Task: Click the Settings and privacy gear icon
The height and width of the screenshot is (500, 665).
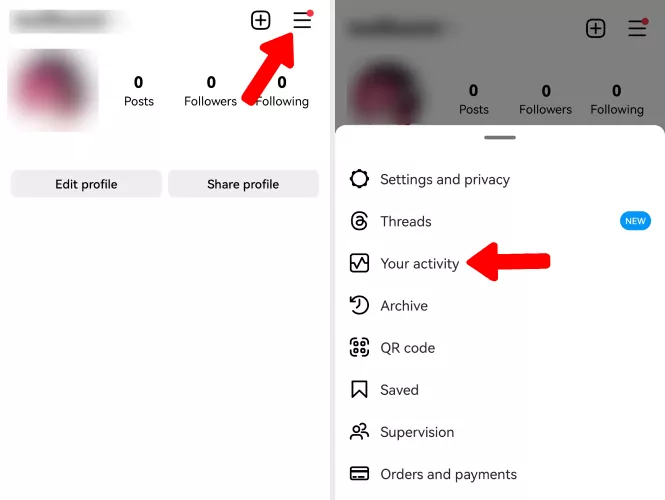Action: (x=359, y=179)
